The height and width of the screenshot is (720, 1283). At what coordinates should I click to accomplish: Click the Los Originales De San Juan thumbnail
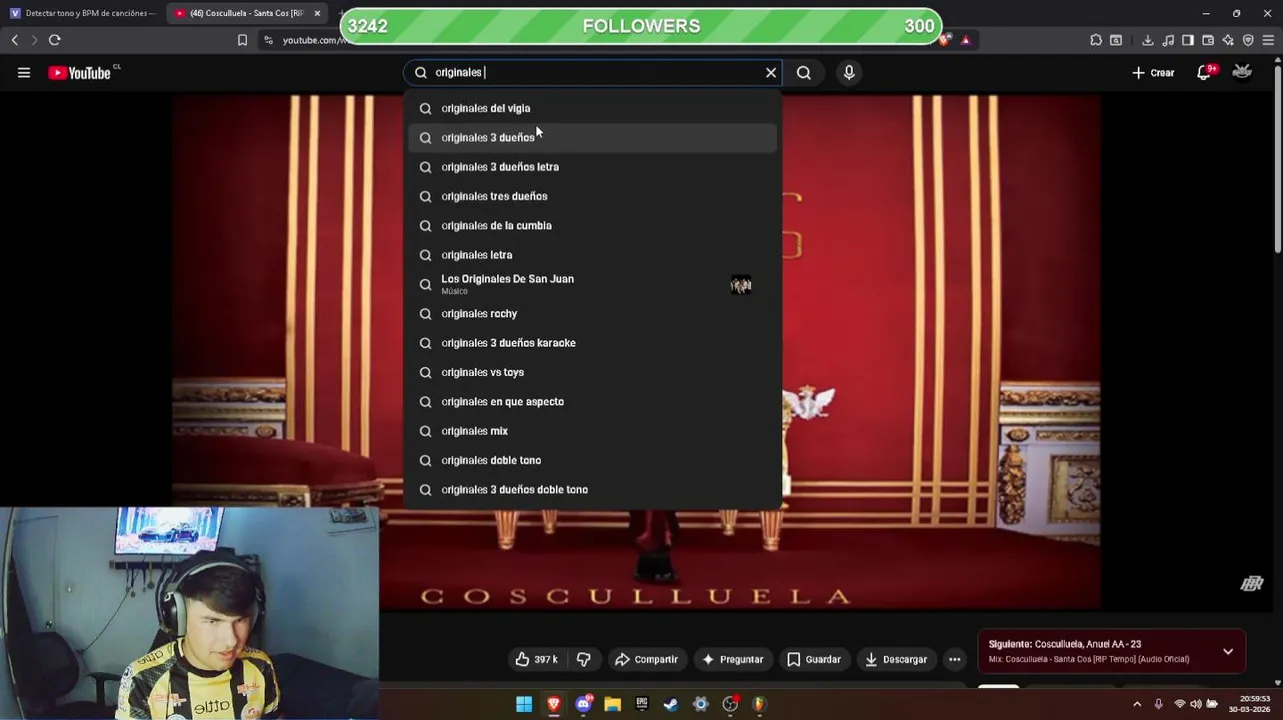tap(741, 285)
